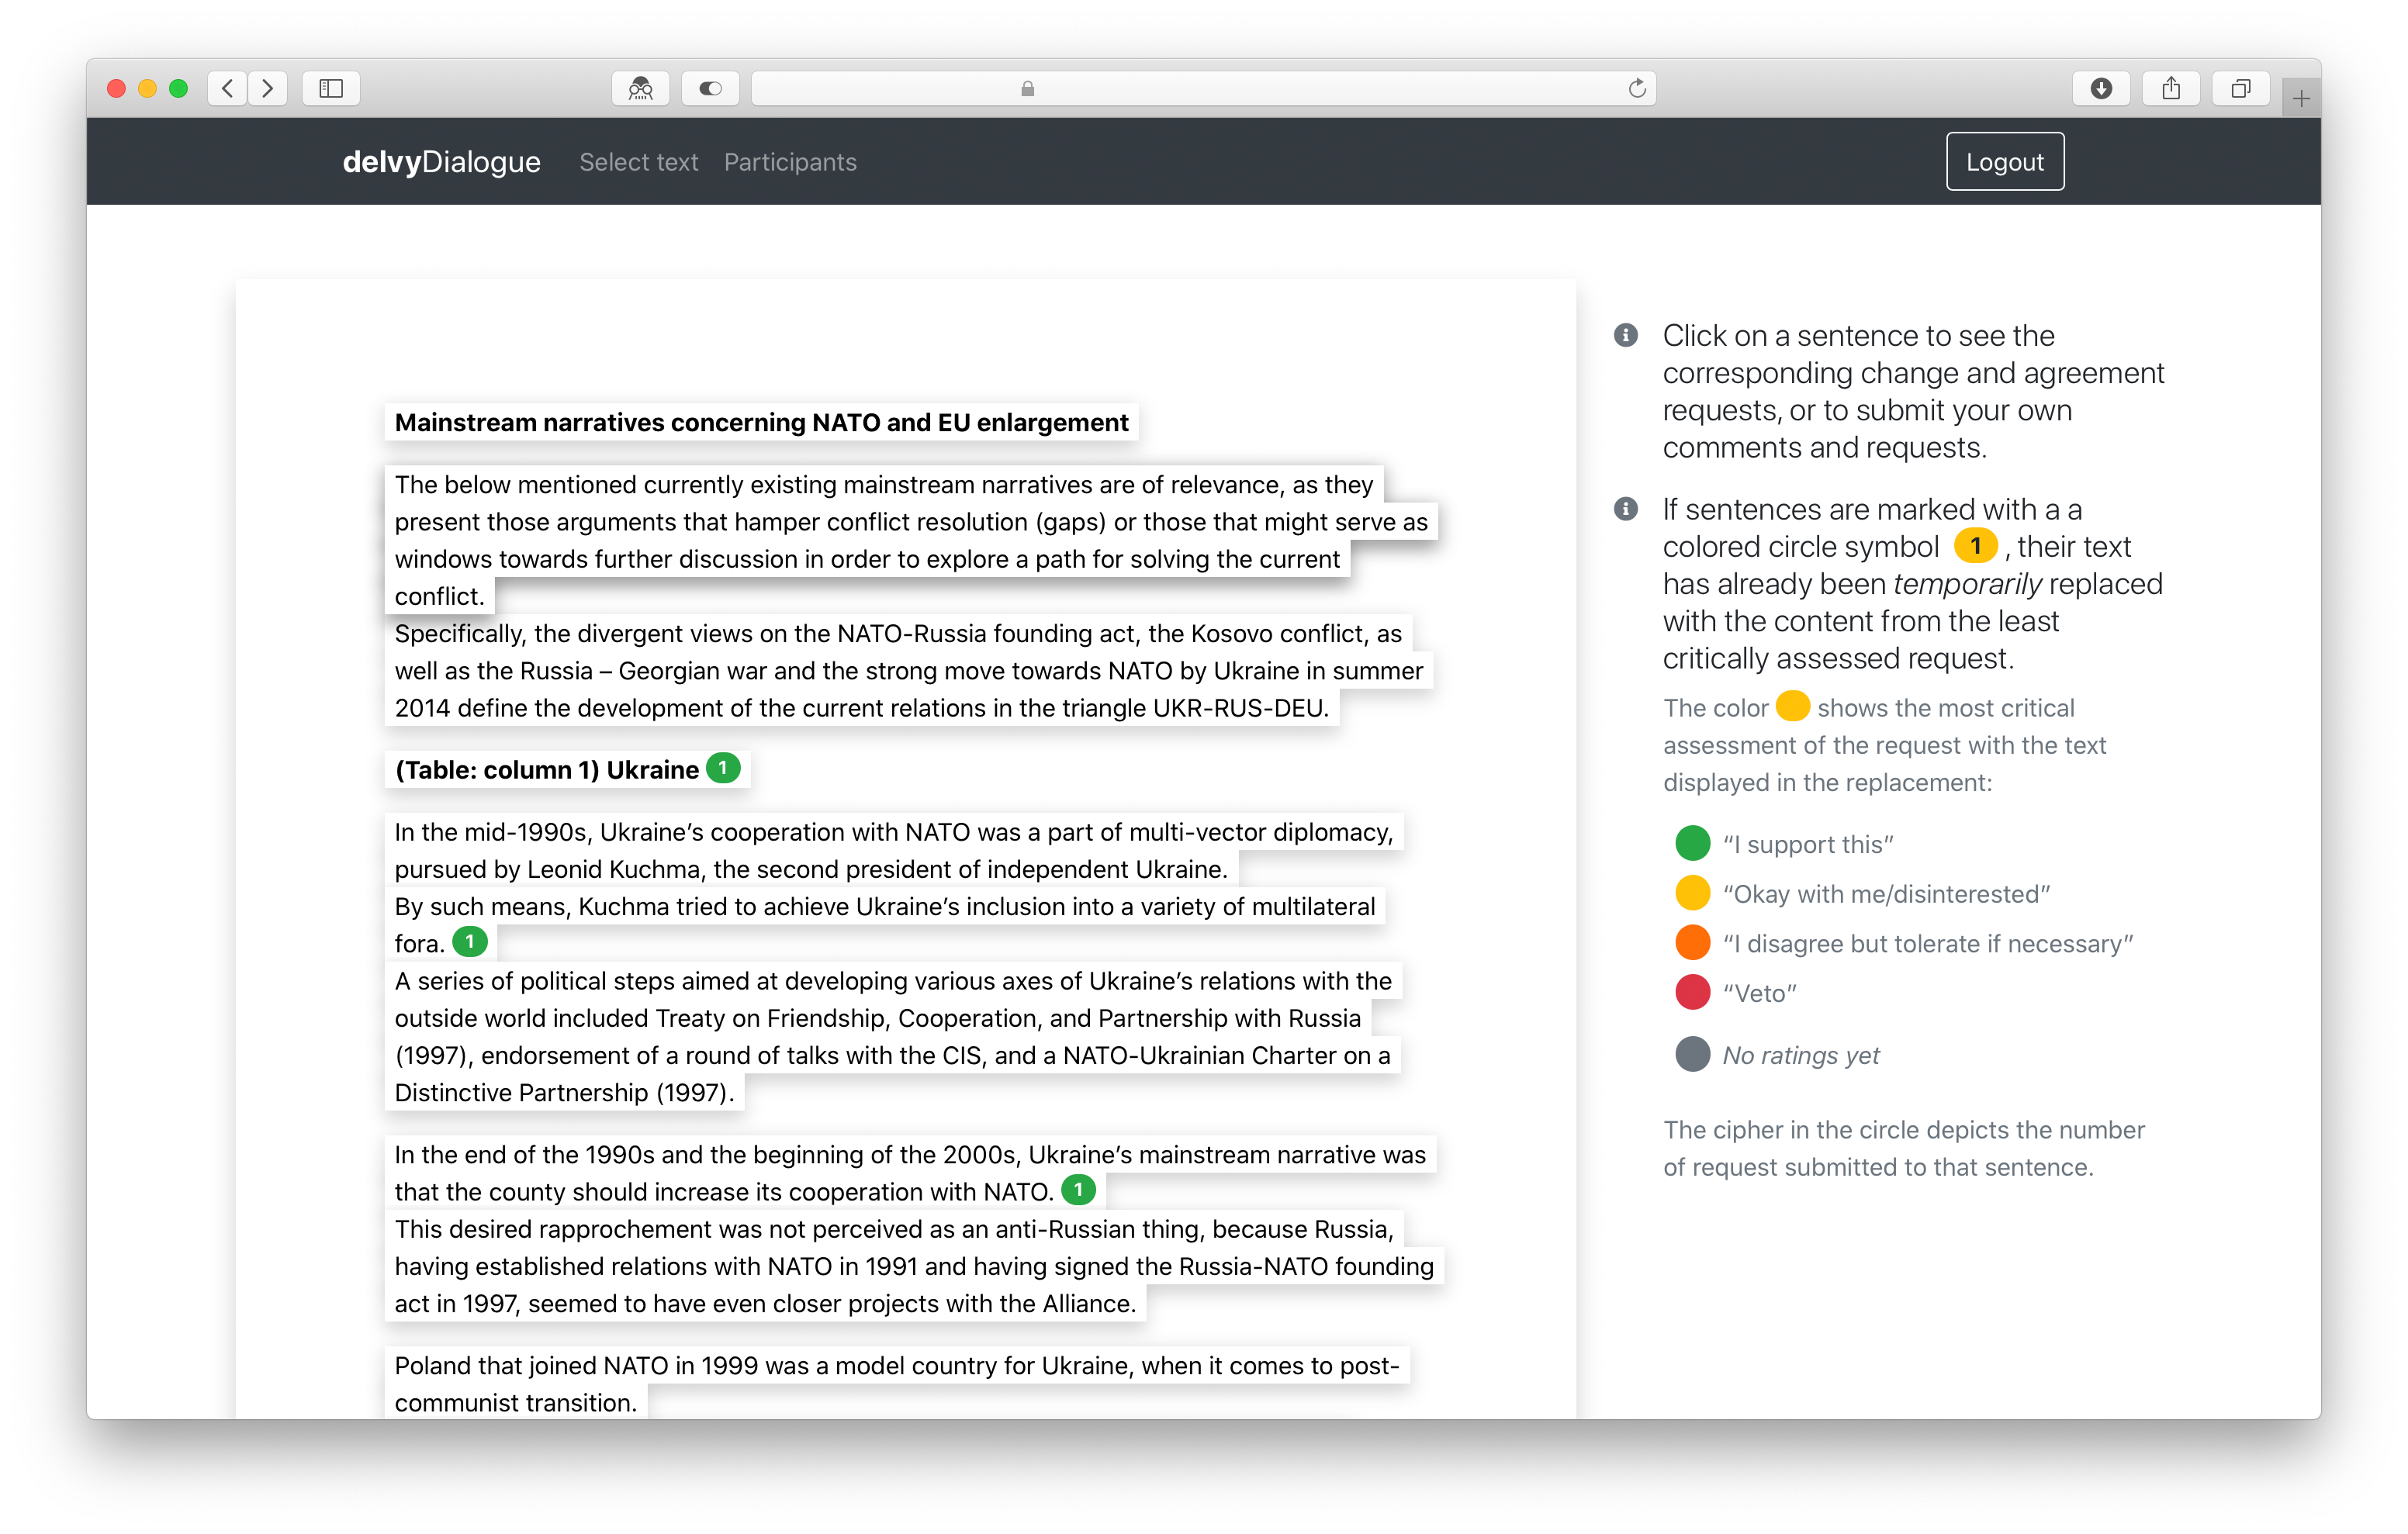Go forward using the browser forward arrow
This screenshot has width=2408, height=1534.
266,88
